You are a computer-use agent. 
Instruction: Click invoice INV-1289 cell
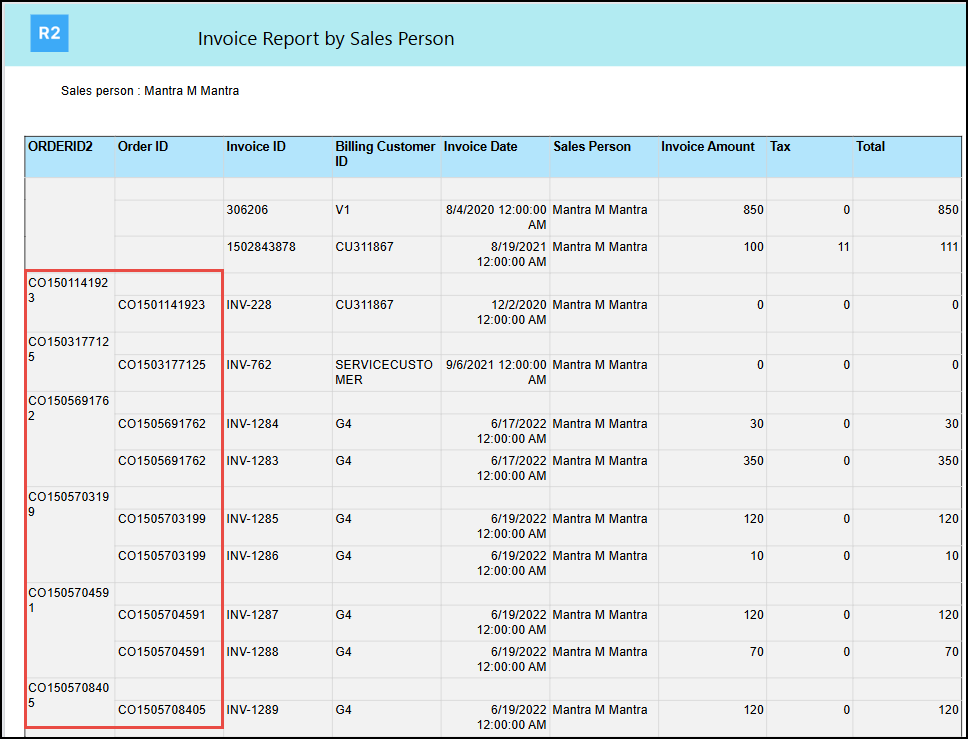pos(253,710)
